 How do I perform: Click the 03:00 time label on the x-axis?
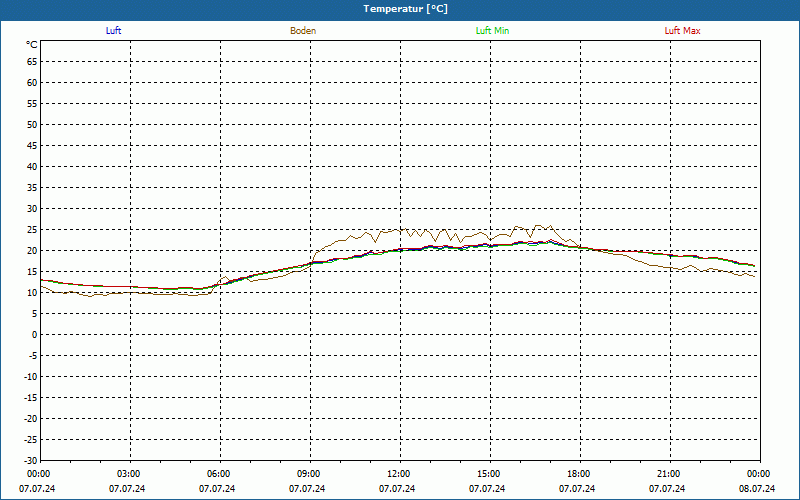131,474
